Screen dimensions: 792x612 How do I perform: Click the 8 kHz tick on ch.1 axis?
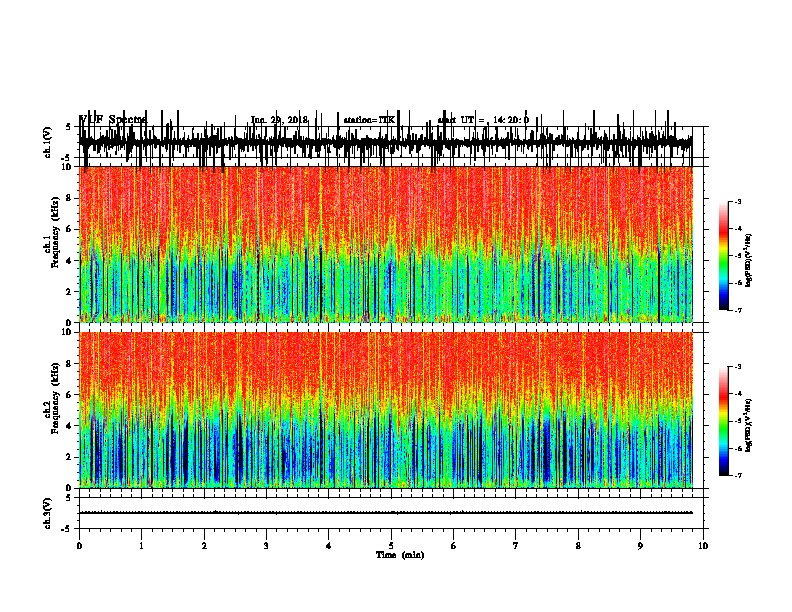click(68, 198)
